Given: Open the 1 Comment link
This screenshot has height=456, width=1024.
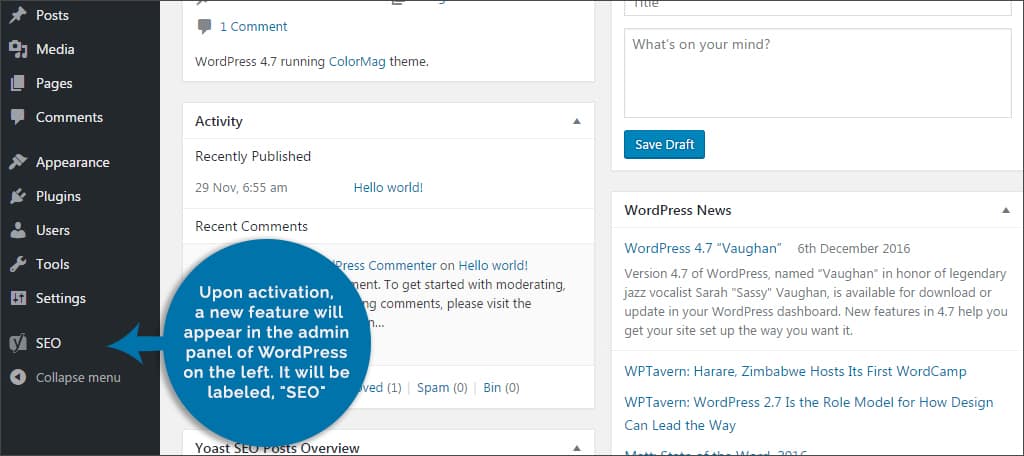Looking at the screenshot, I should point(253,27).
